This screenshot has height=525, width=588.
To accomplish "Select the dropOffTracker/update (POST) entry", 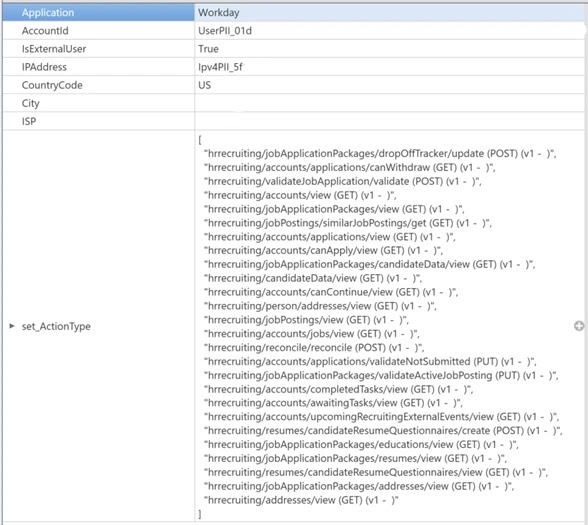I will pos(380,154).
